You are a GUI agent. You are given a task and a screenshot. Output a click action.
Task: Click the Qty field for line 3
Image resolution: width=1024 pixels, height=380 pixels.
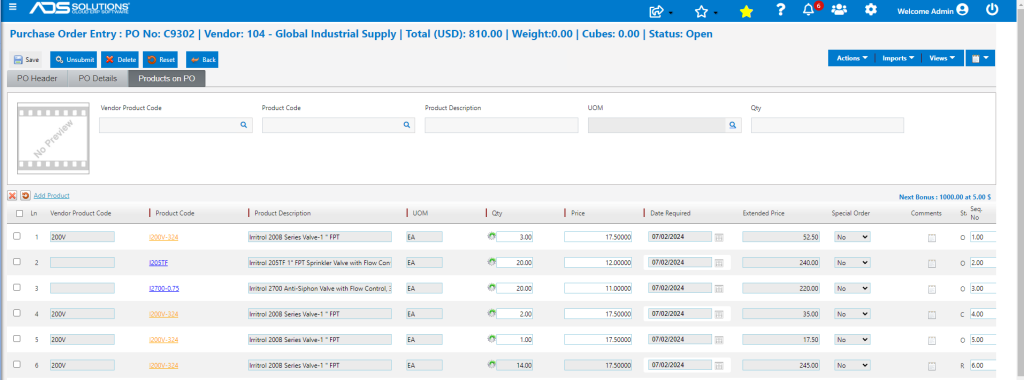point(514,288)
